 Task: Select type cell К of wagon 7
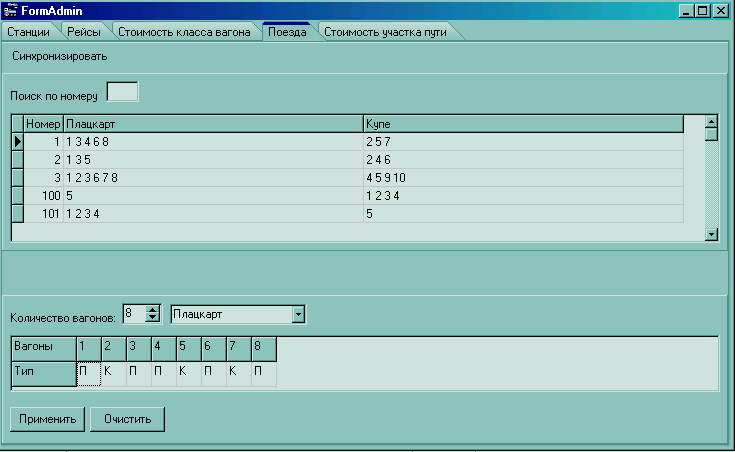[x=239, y=374]
